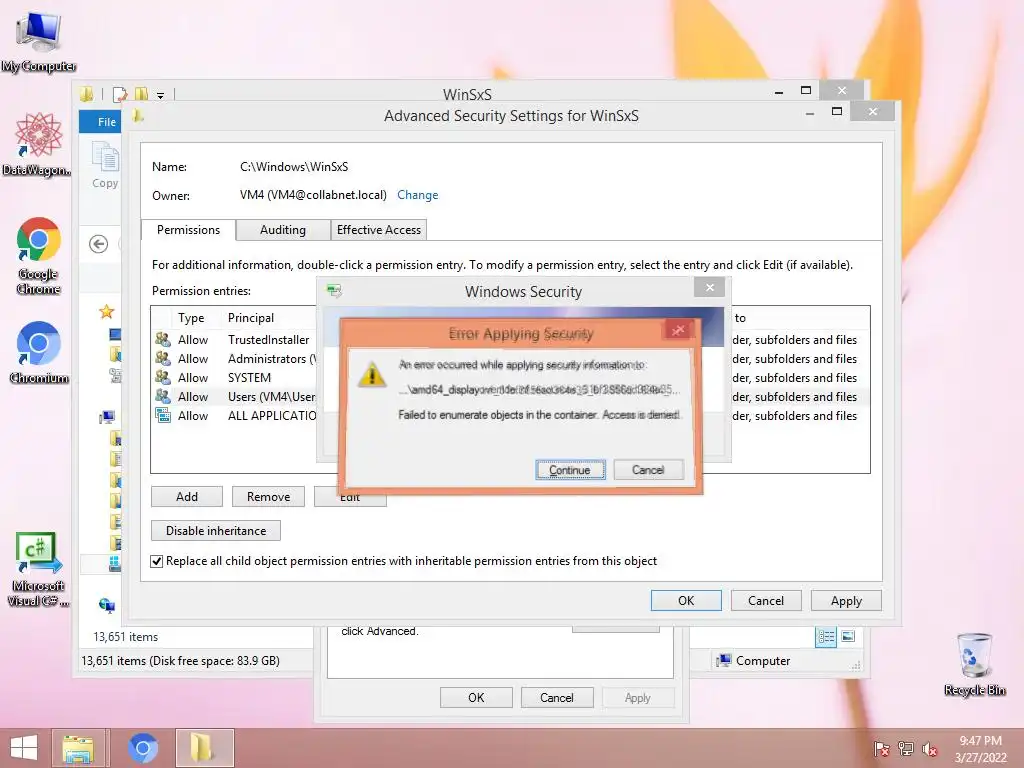Toggle Replace all child object permission entries
The width and height of the screenshot is (1024, 768).
(x=157, y=561)
